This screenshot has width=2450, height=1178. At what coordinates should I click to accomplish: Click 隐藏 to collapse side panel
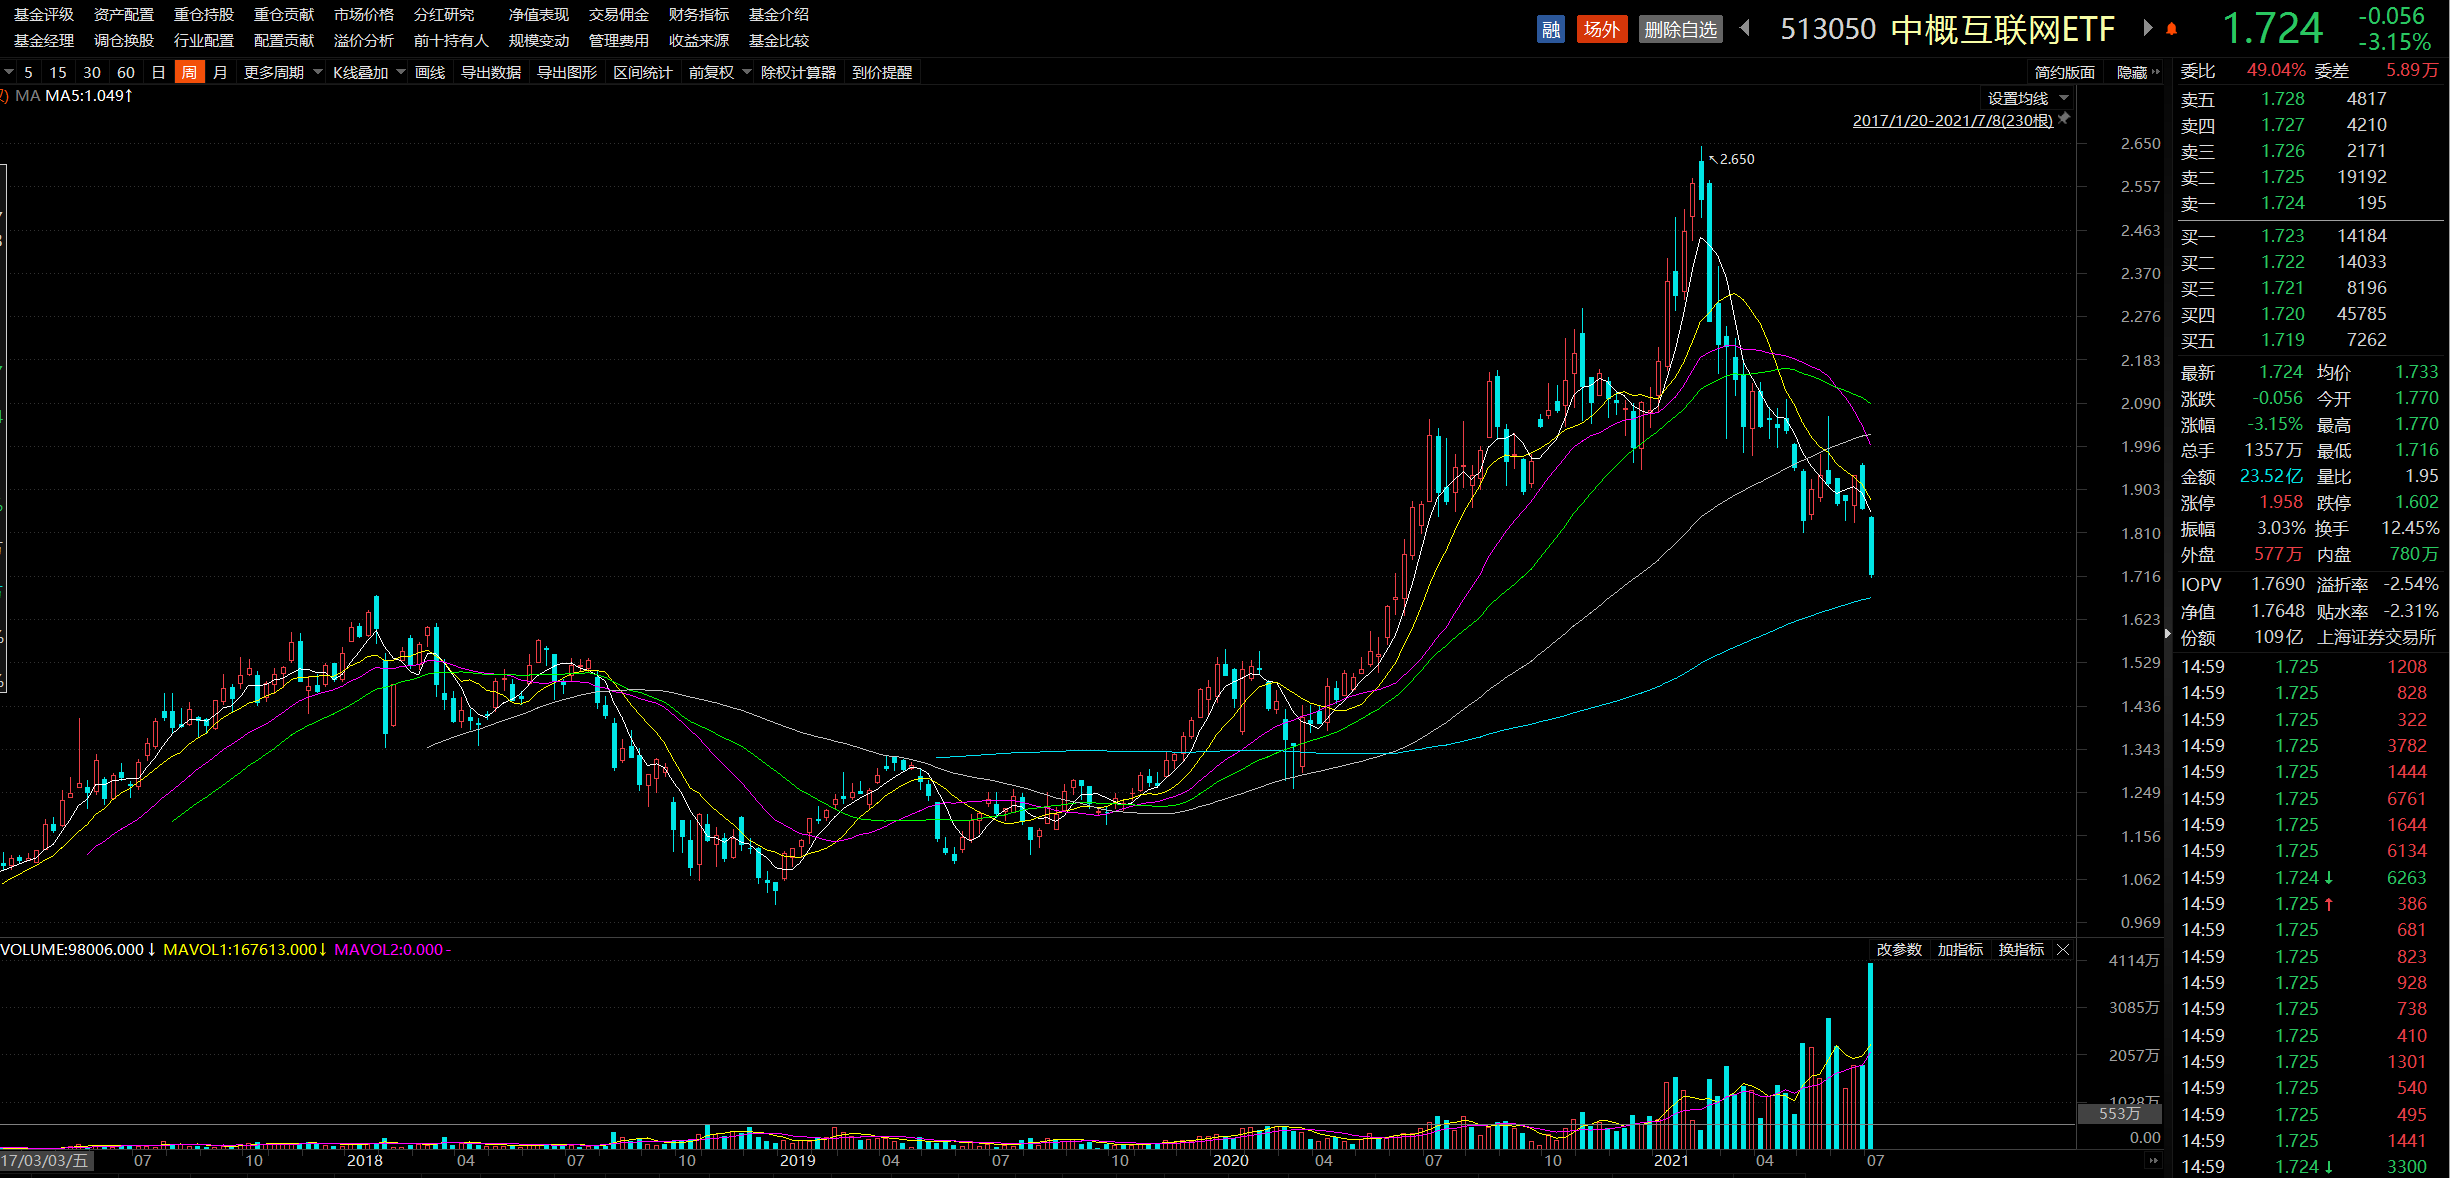(2138, 72)
